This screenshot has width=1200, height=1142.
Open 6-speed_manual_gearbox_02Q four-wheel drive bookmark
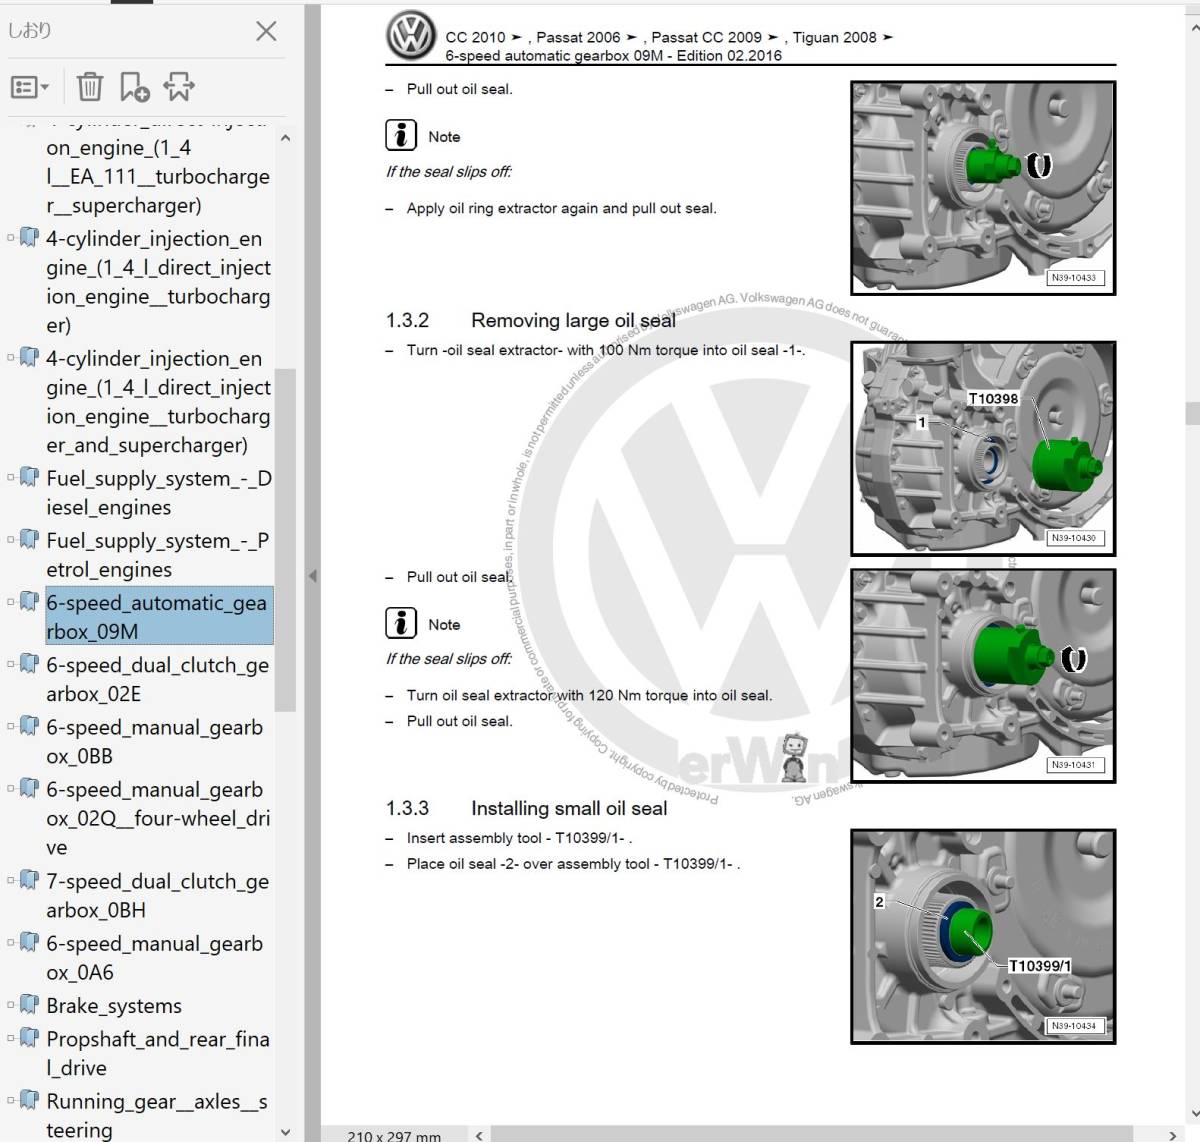pos(158,818)
